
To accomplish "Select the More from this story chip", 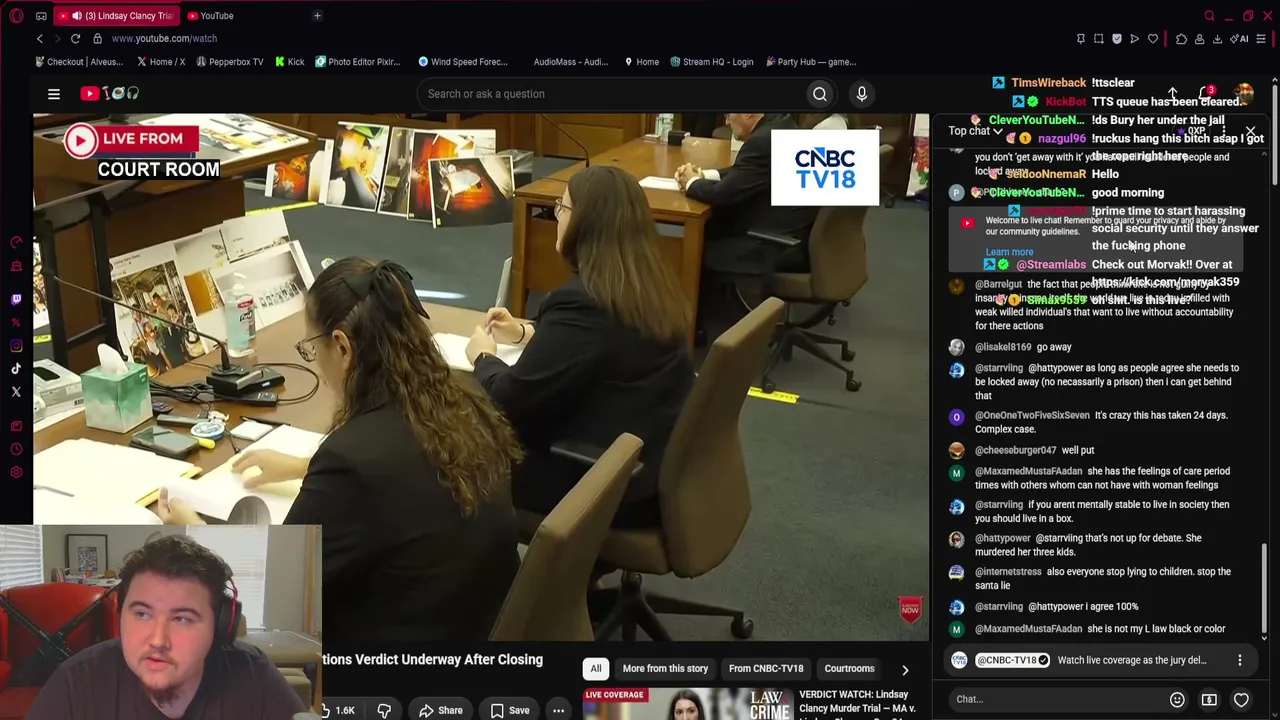I will pos(665,669).
